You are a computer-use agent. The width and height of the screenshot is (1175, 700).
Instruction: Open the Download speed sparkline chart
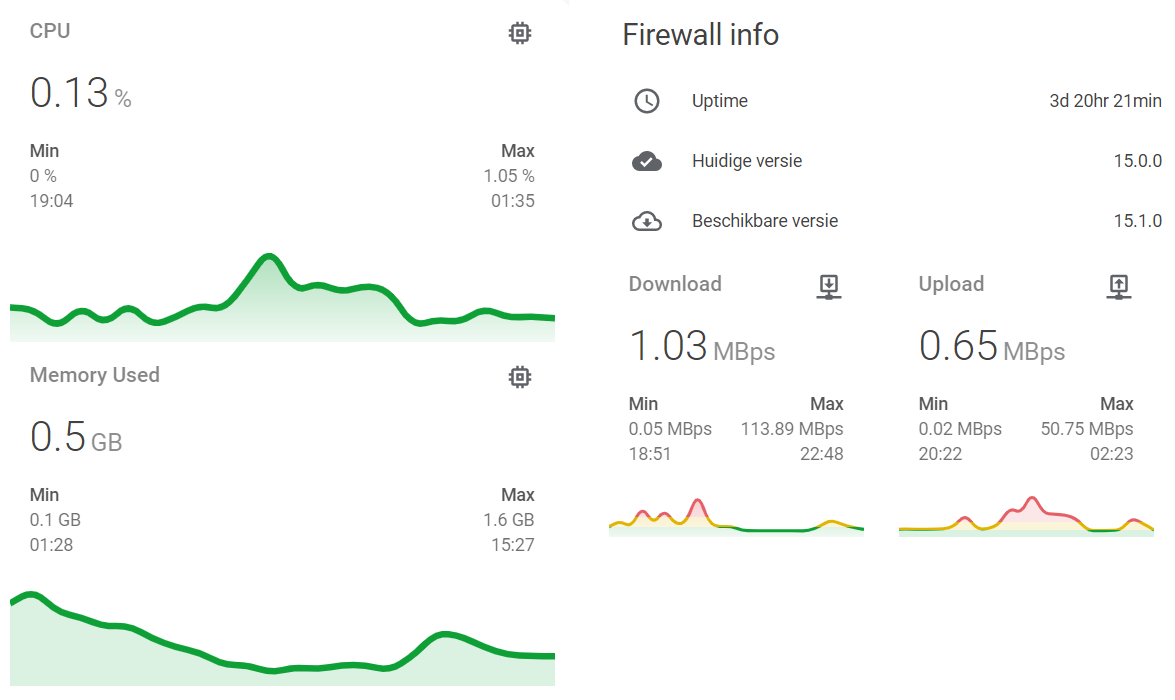point(737,517)
